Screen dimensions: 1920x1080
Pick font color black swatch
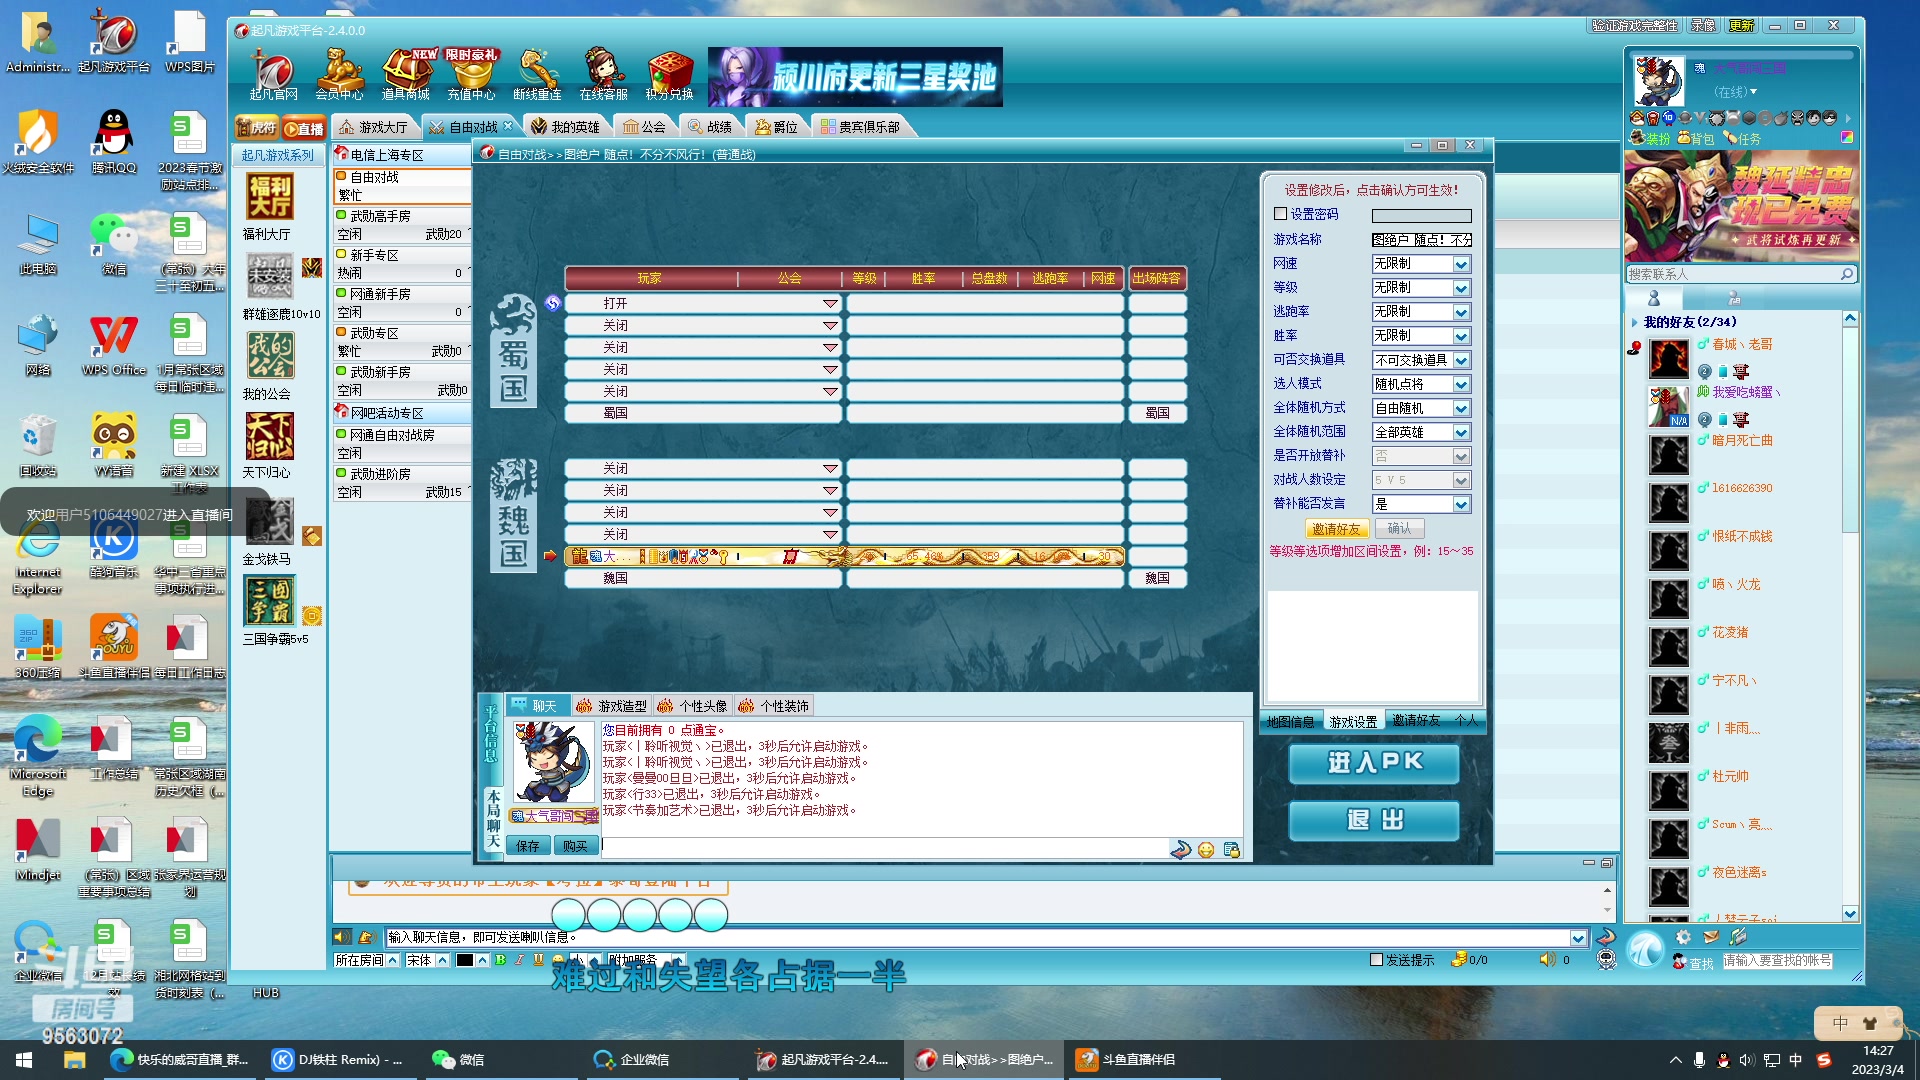coord(465,960)
